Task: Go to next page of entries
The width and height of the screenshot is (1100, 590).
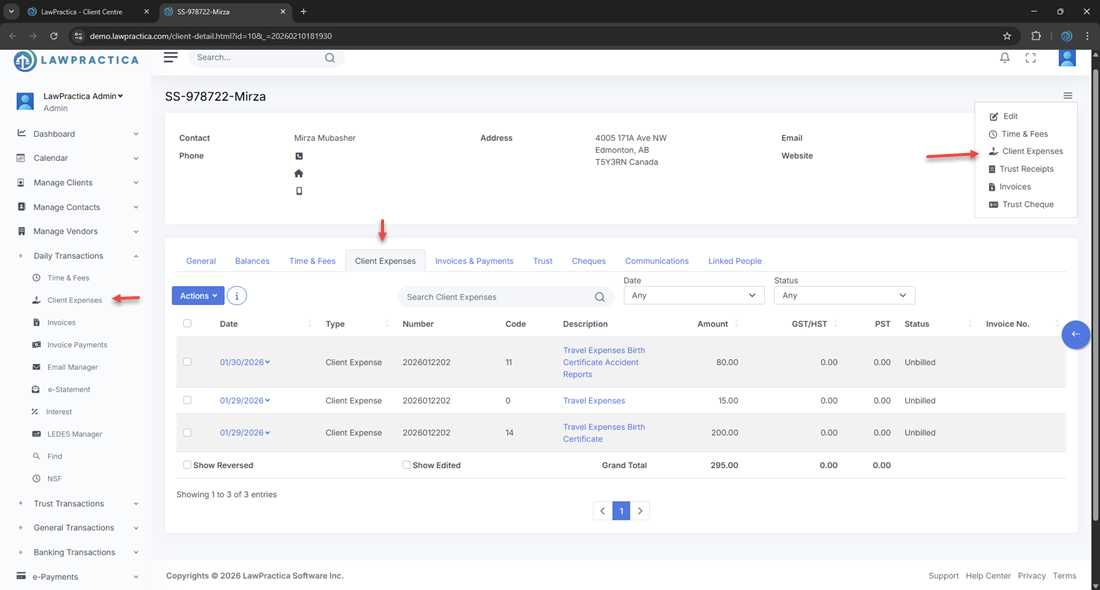Action: [x=640, y=511]
